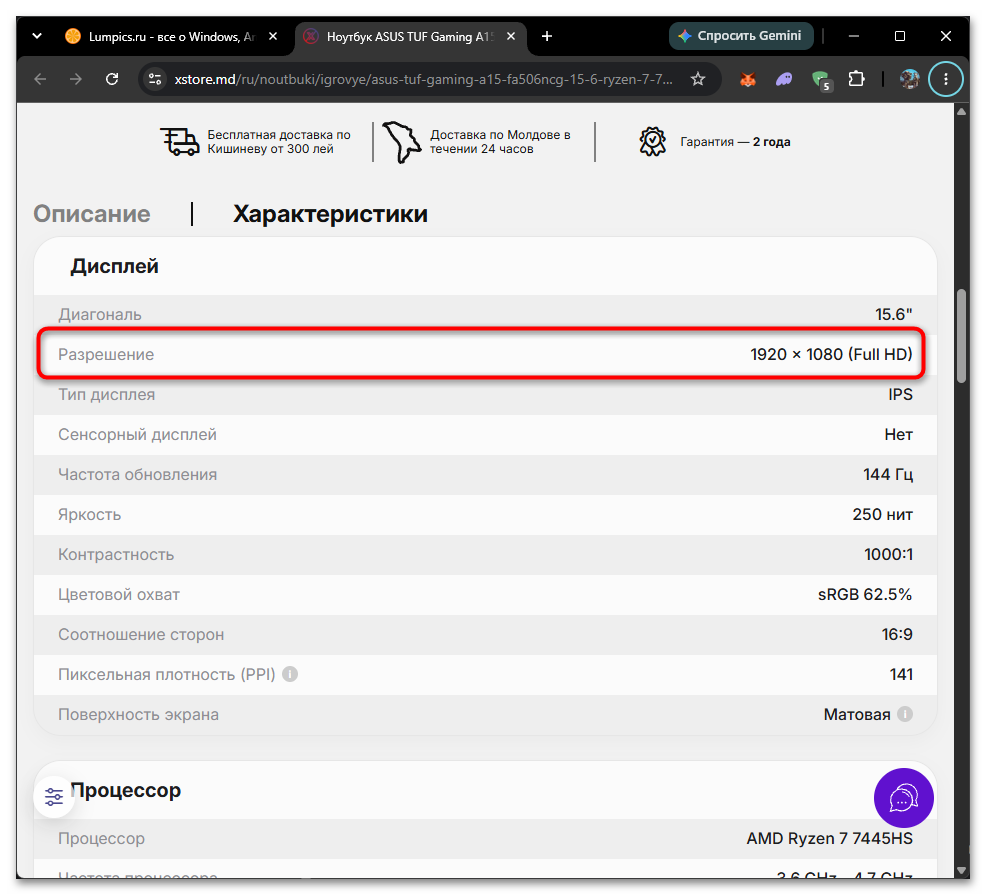Image resolution: width=986 pixels, height=895 pixels.
Task: Click the 144 Гц refresh rate value
Action: tap(888, 474)
